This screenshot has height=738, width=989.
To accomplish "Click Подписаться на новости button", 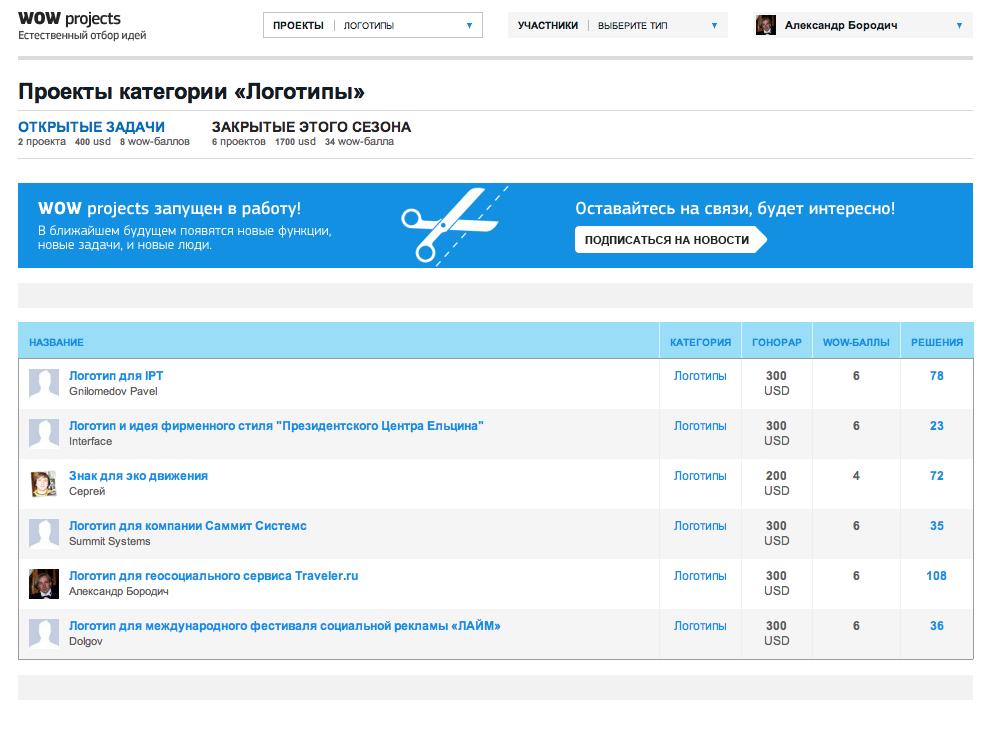I will 670,240.
